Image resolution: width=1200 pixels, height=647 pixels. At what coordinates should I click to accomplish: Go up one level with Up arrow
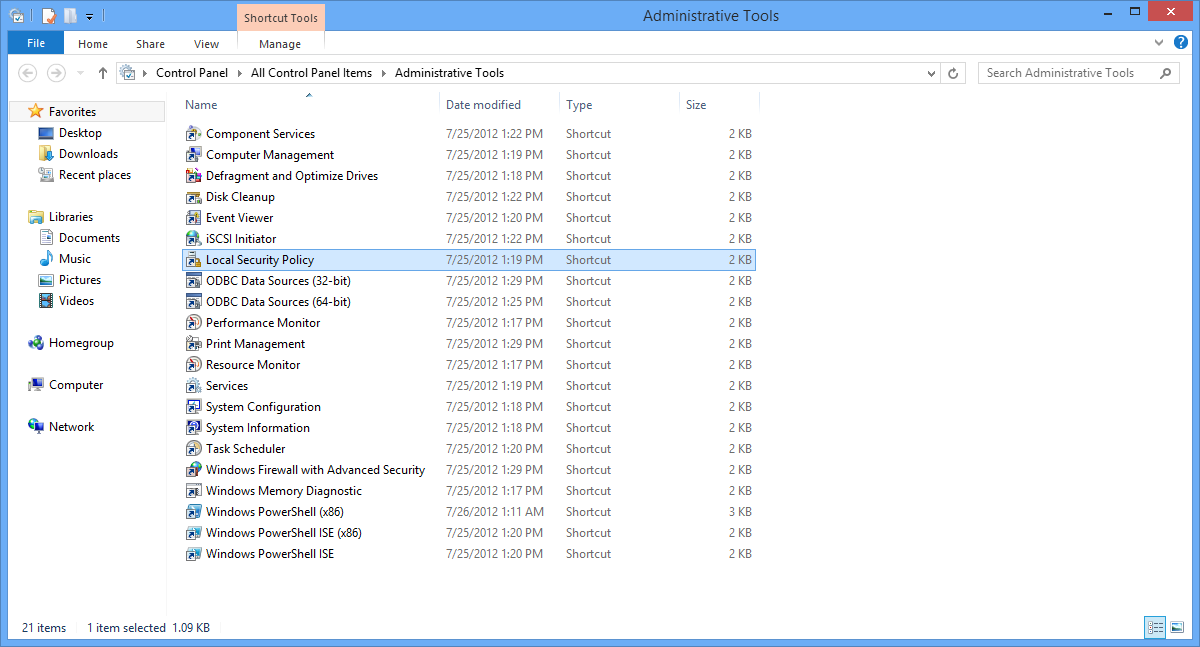coord(103,73)
